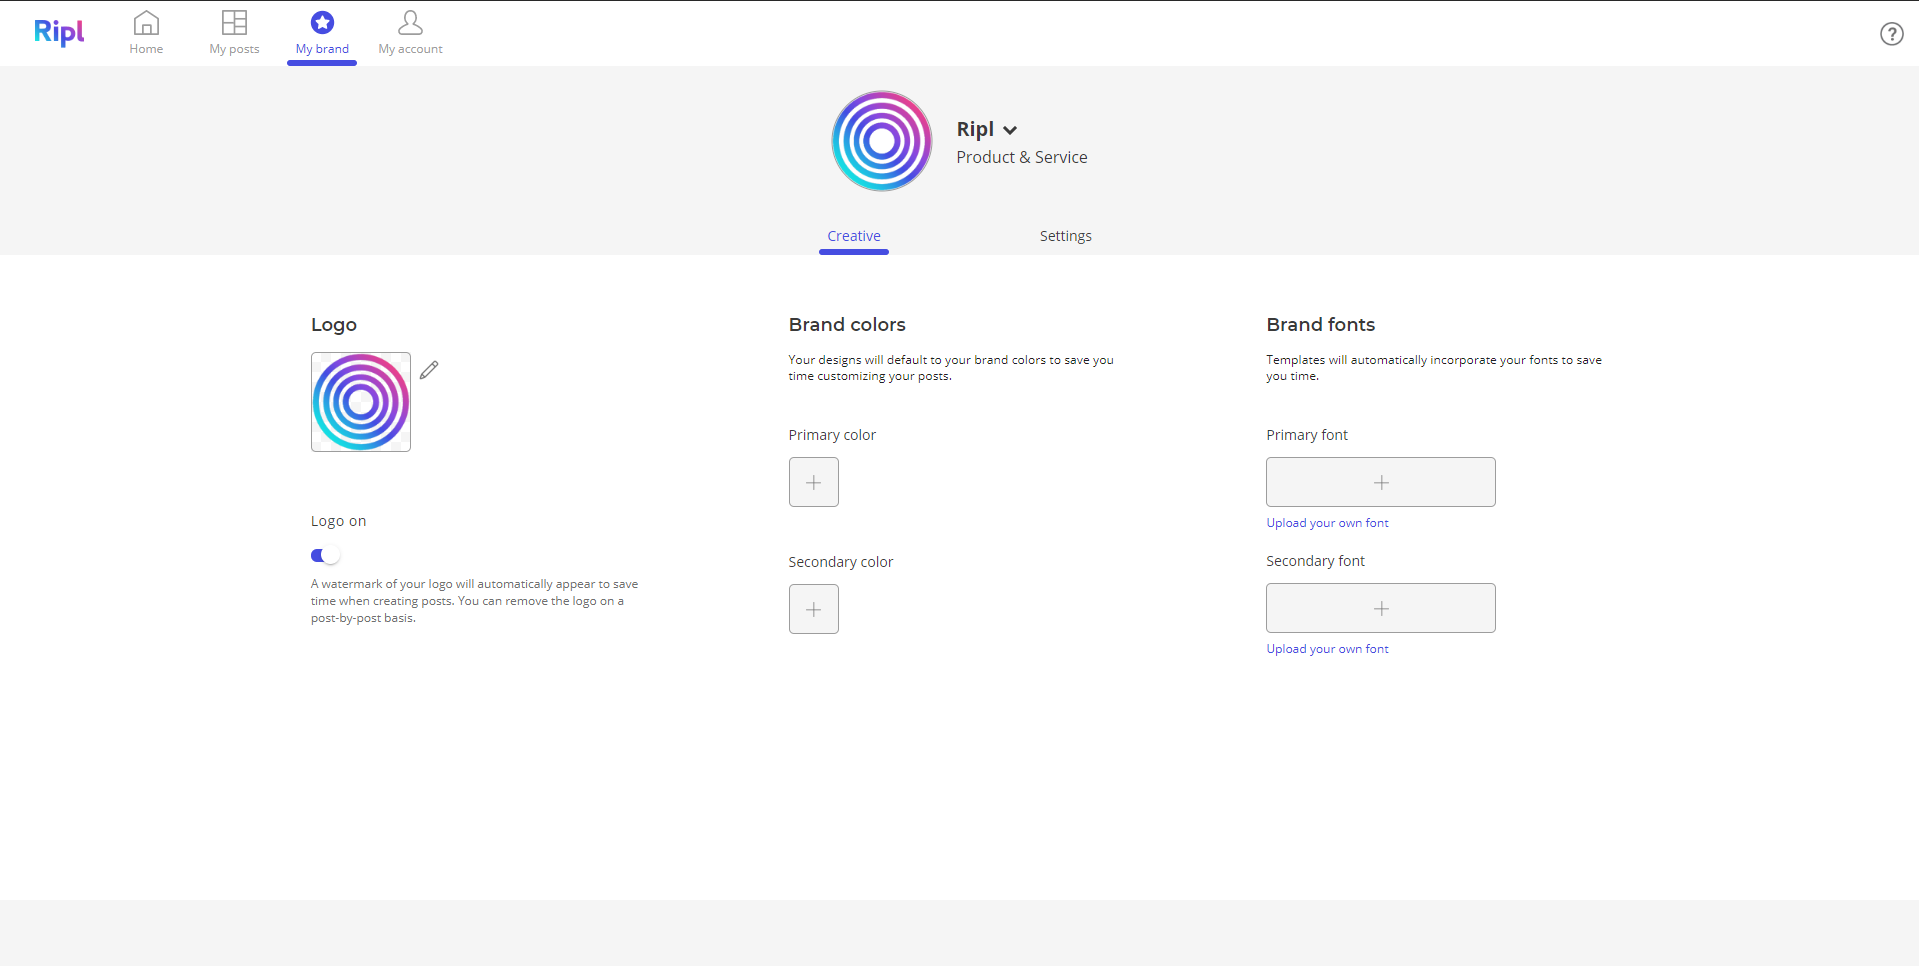Open My account via the person icon
Screen dimensions: 1919x966
coord(409,21)
